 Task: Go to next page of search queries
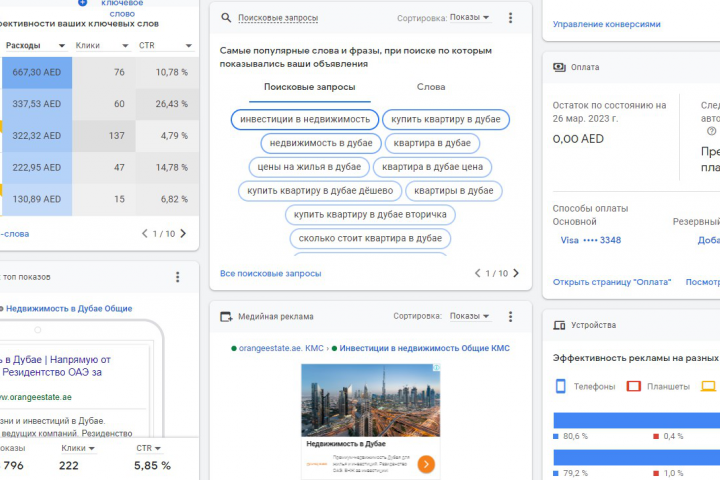(x=516, y=273)
